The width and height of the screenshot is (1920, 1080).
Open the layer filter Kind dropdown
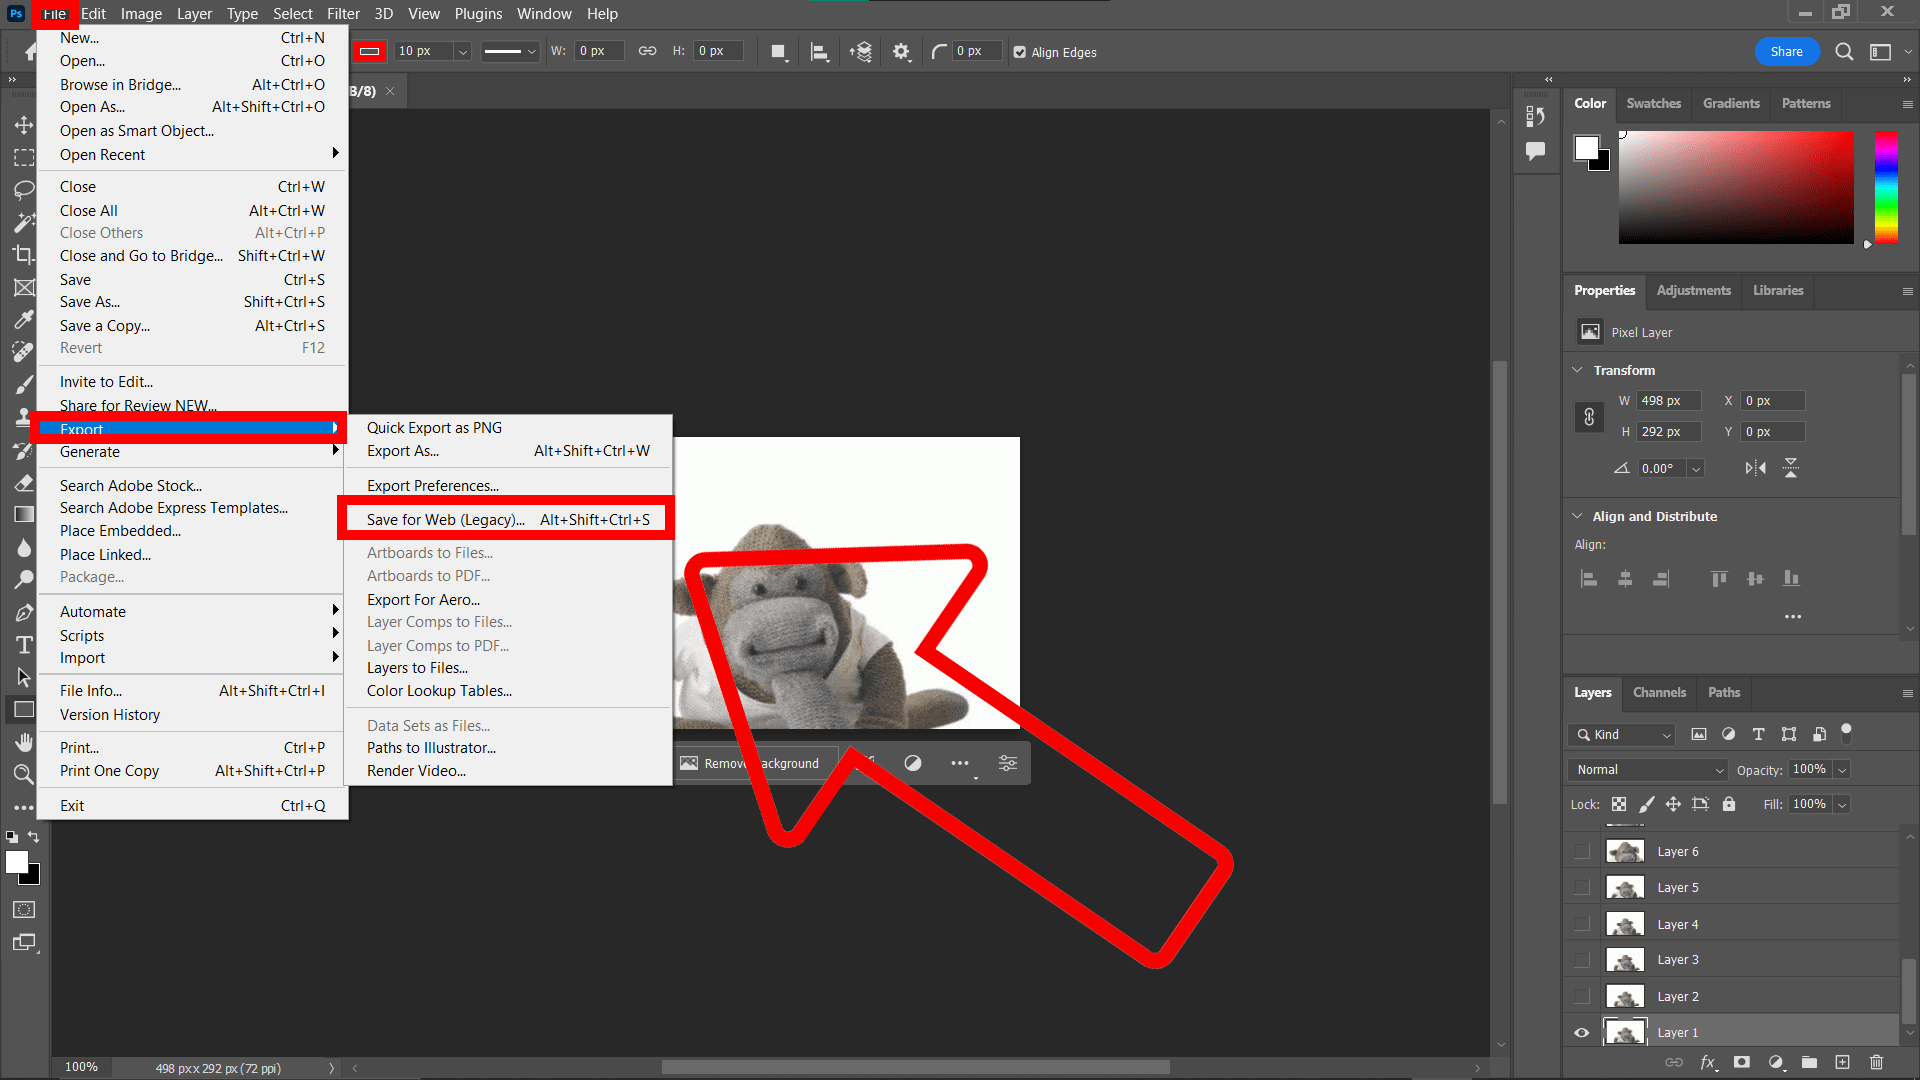pos(1620,734)
